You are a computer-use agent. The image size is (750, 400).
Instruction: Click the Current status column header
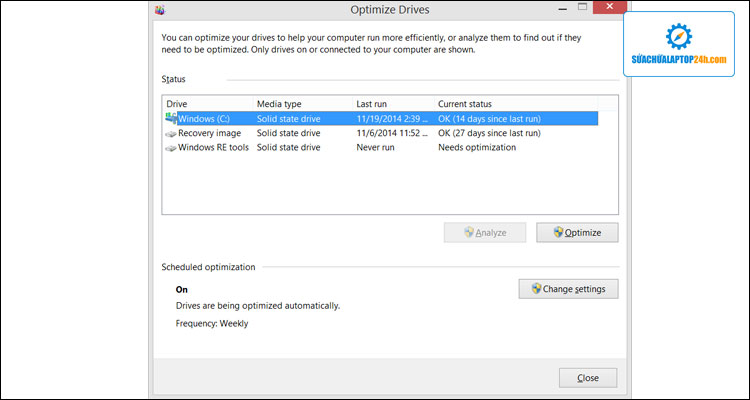(x=464, y=104)
